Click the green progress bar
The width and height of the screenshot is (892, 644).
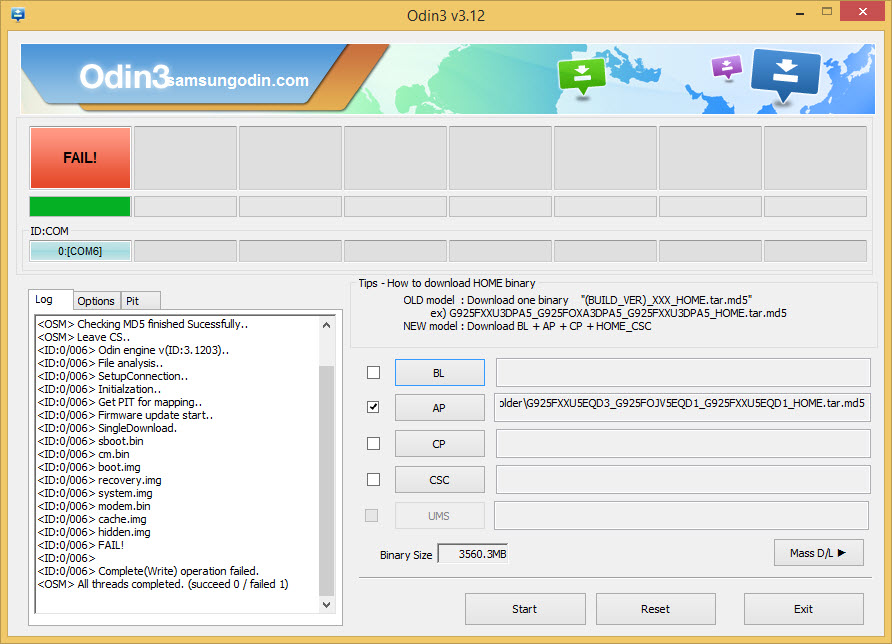tap(80, 206)
